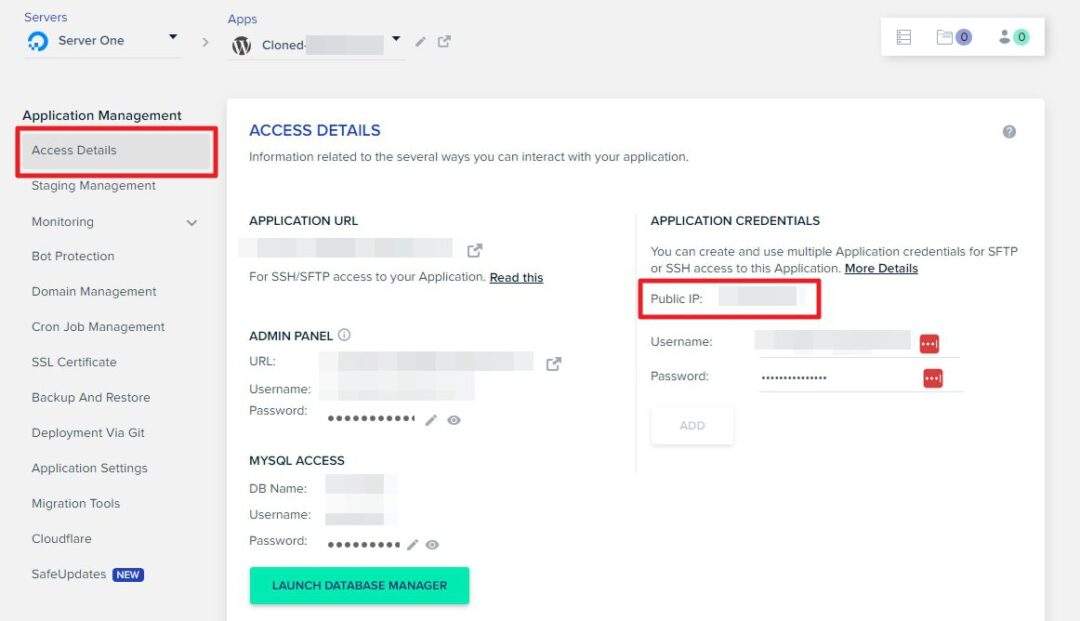Screen dimensions: 1080x621
Task: Open admin panel URL external link icon
Action: pos(553,364)
